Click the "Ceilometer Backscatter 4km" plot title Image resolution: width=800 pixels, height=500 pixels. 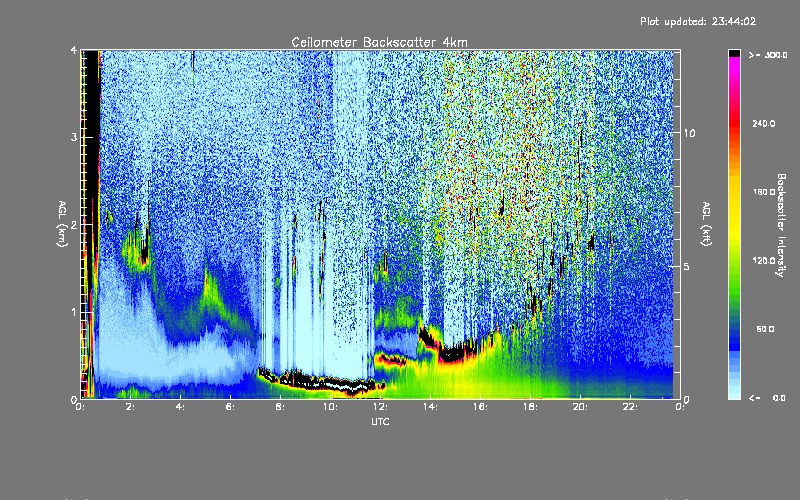click(x=379, y=42)
